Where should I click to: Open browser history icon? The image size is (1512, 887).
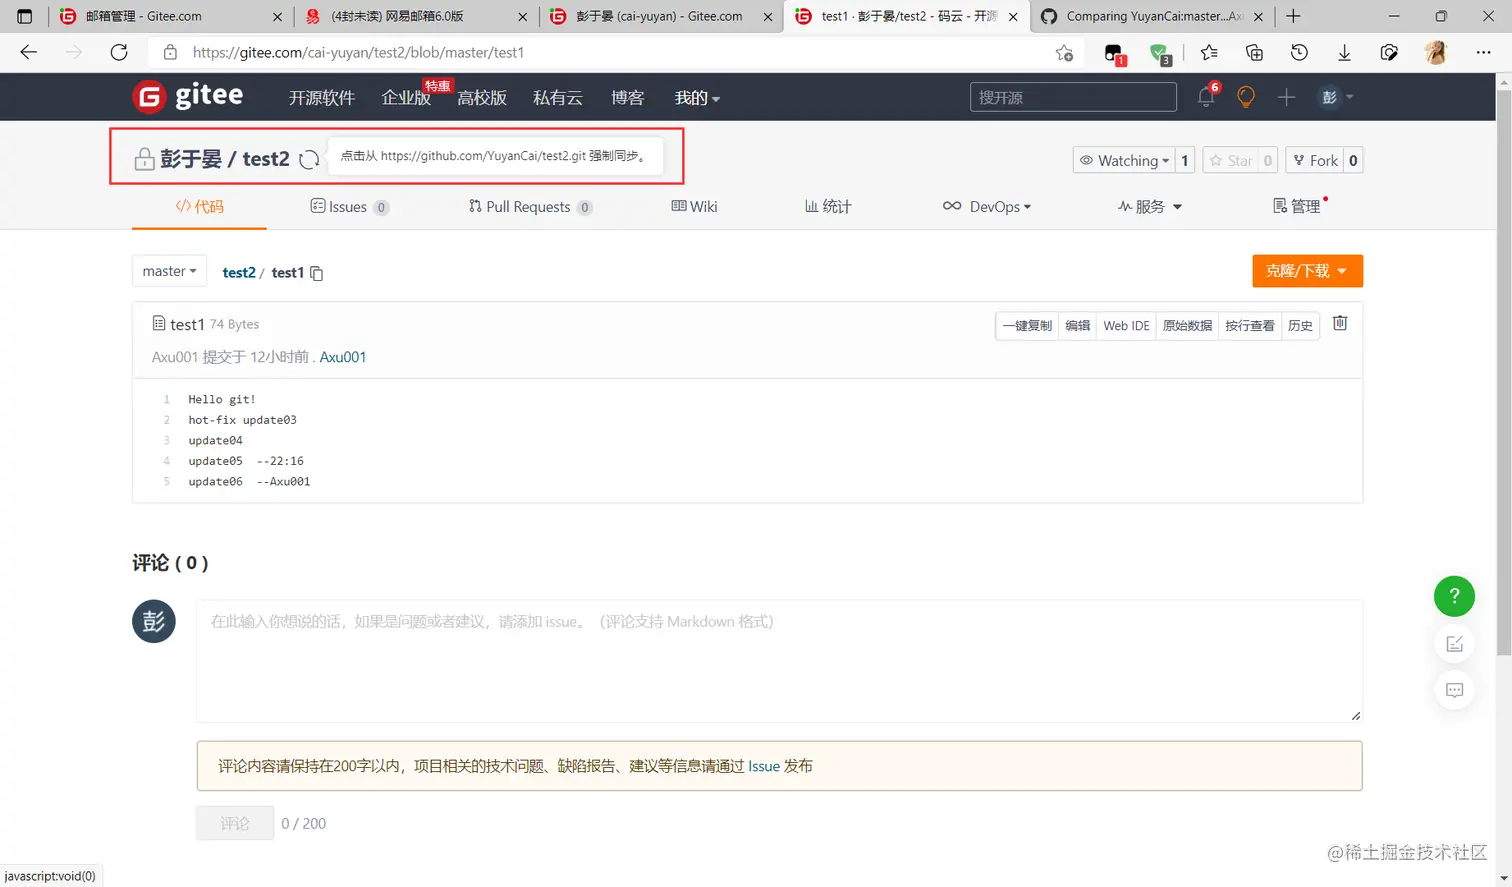(x=1299, y=53)
